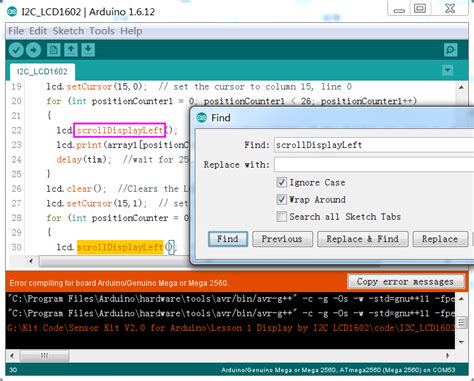The image size is (474, 381).
Task: Open the Edit menu
Action: pos(38,31)
